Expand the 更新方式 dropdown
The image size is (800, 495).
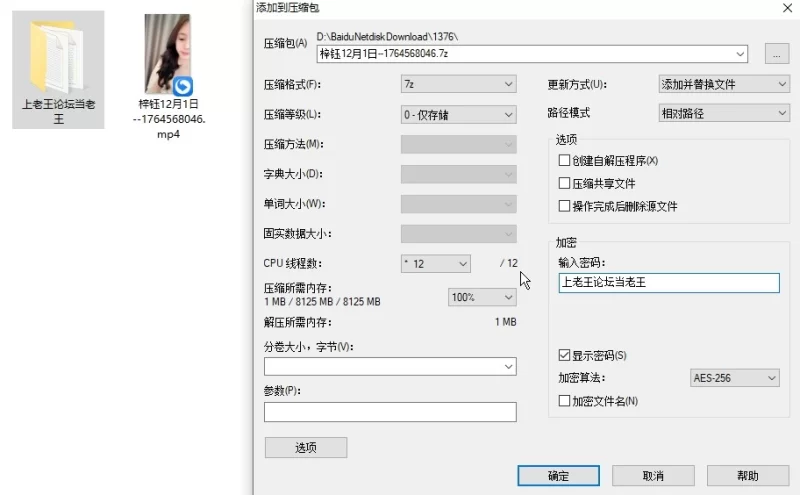click(723, 84)
